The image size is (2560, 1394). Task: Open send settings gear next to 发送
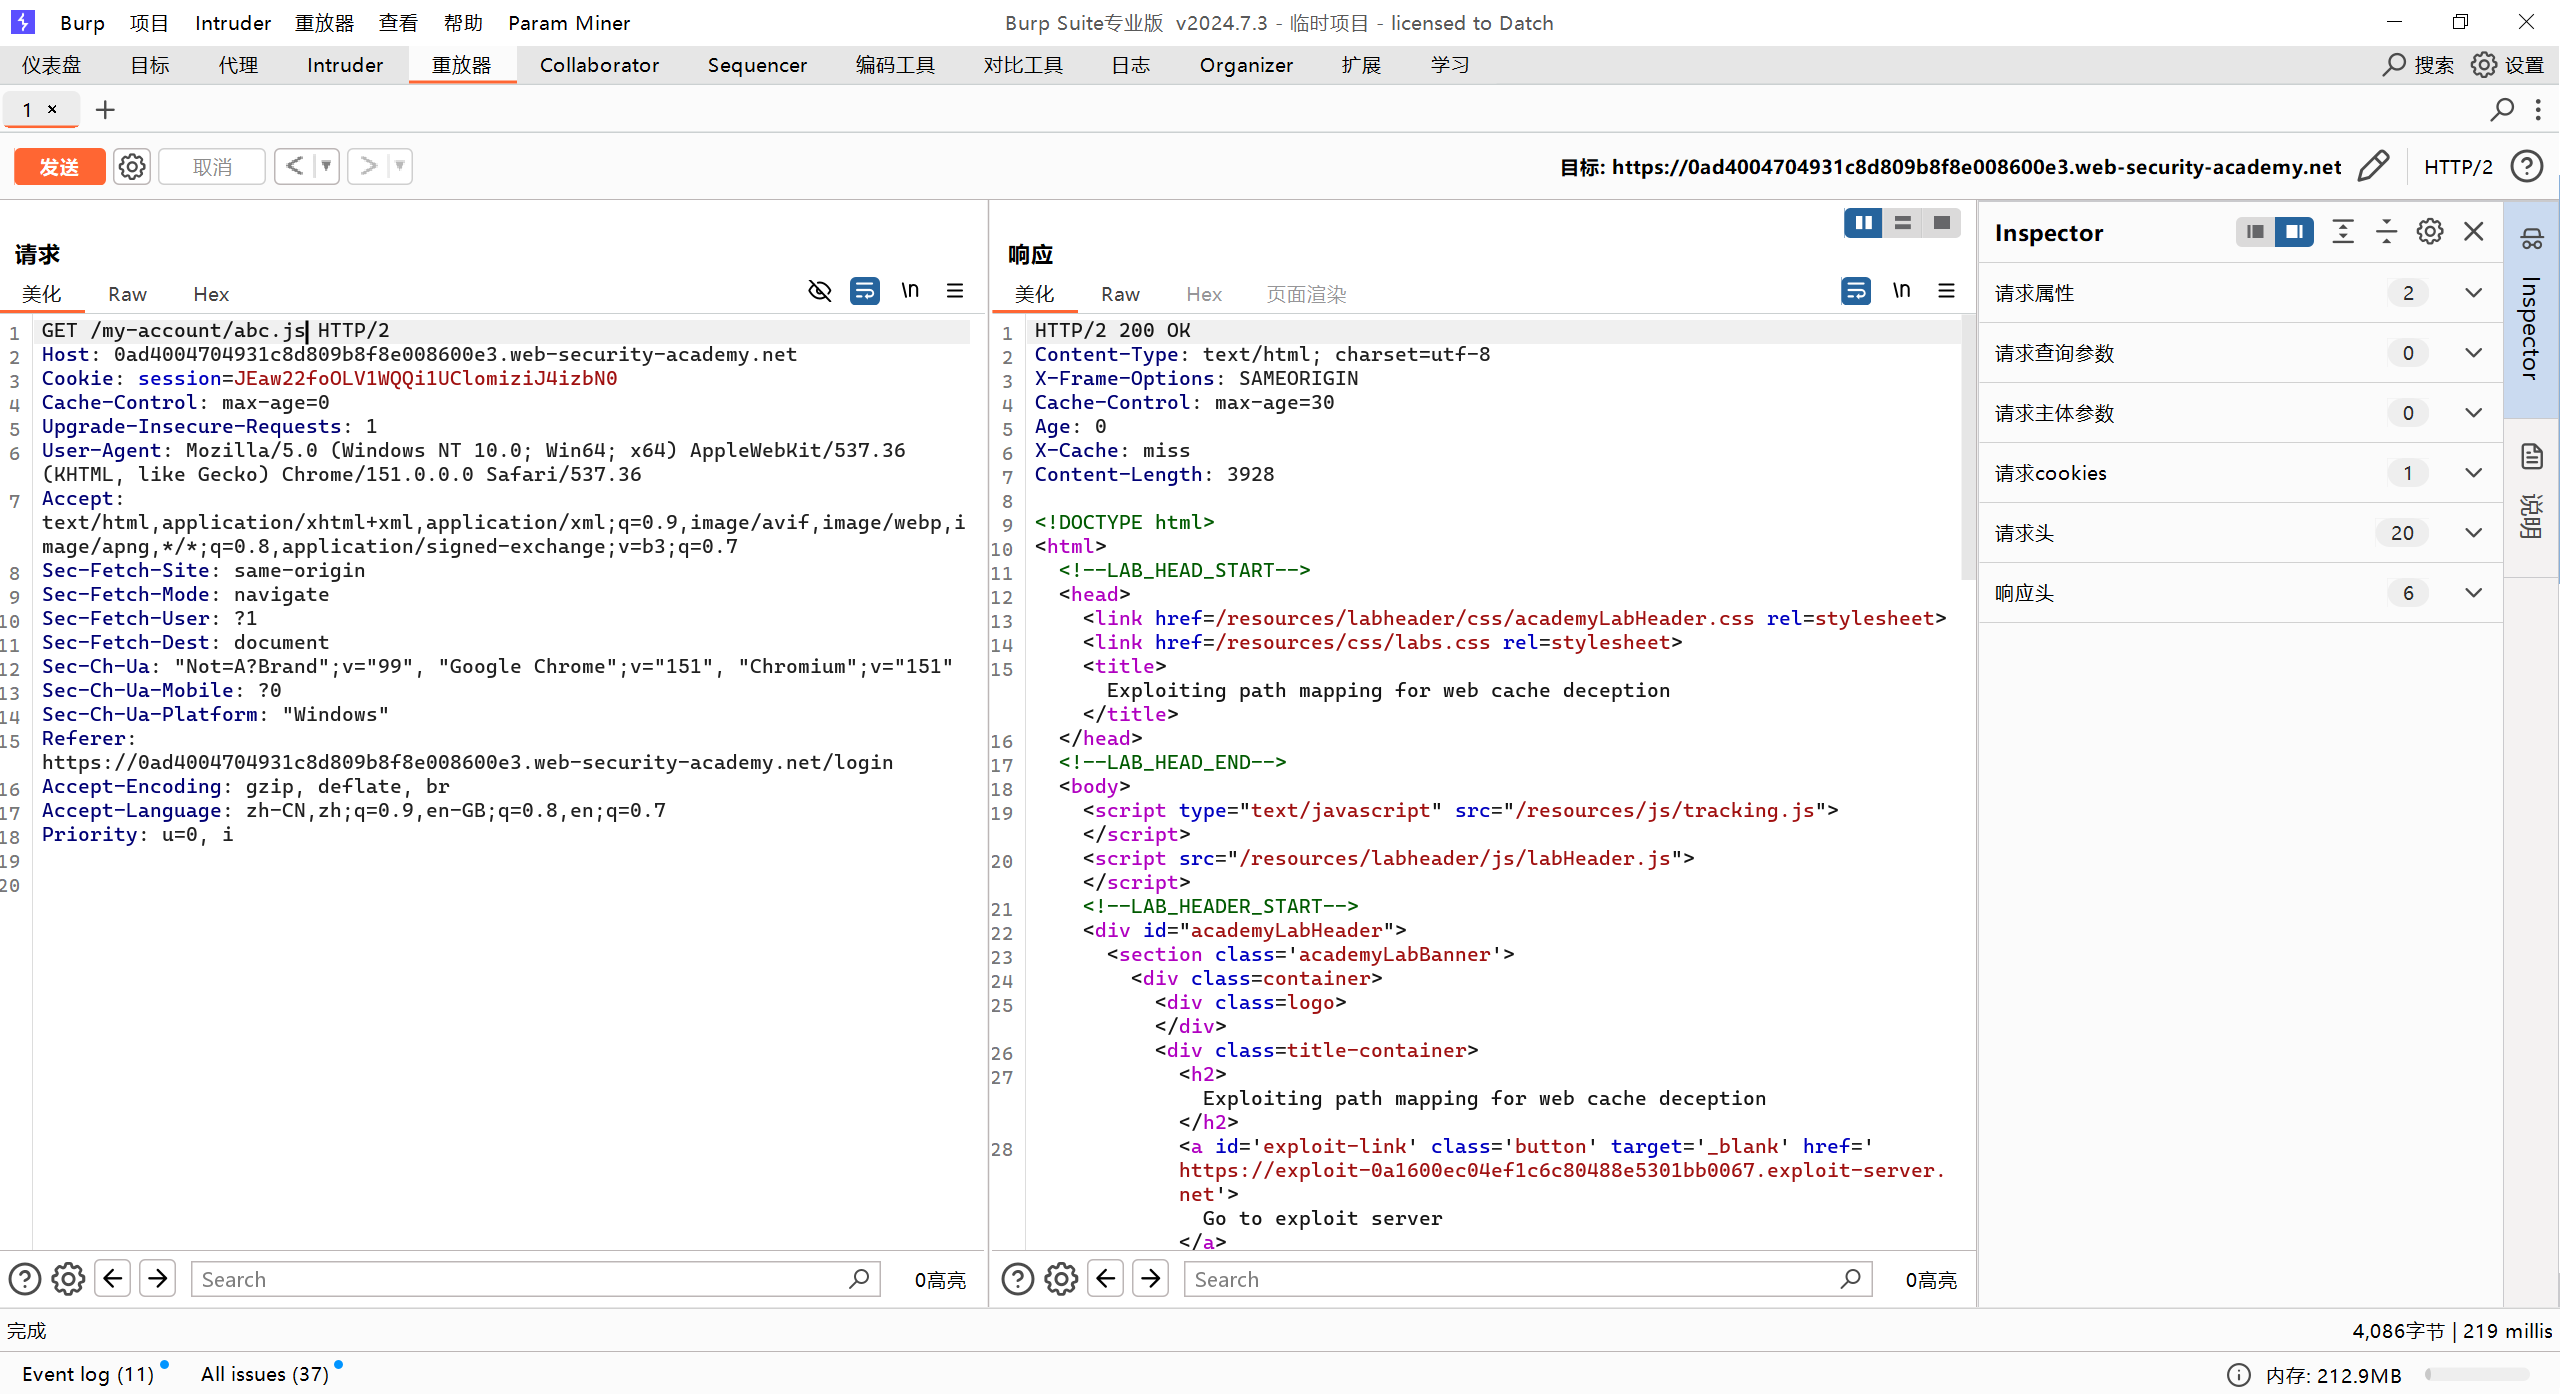(132, 167)
